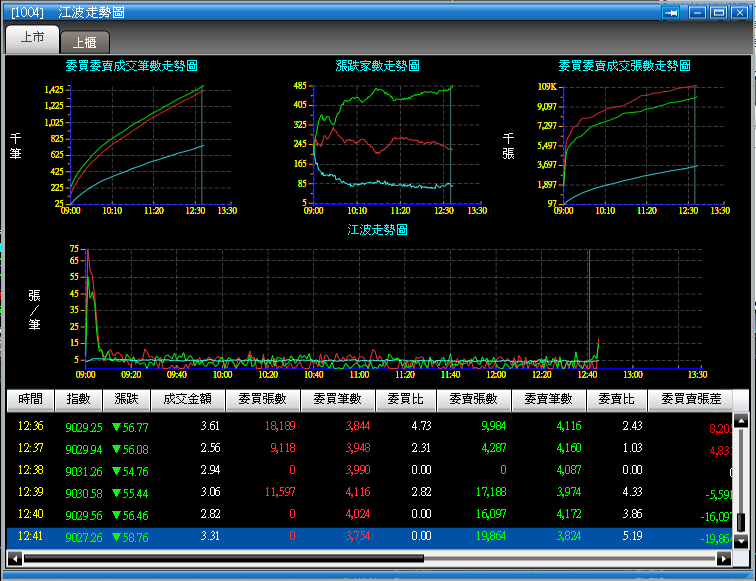Click the vertical scrollbar thumb
756x581 pixels.
point(741,522)
